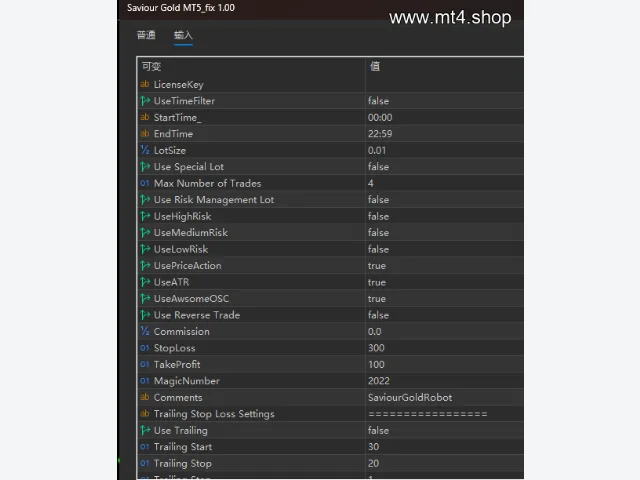Click the empty LicenseKey value field
Viewport: 640px width, 480px height.
(x=444, y=84)
